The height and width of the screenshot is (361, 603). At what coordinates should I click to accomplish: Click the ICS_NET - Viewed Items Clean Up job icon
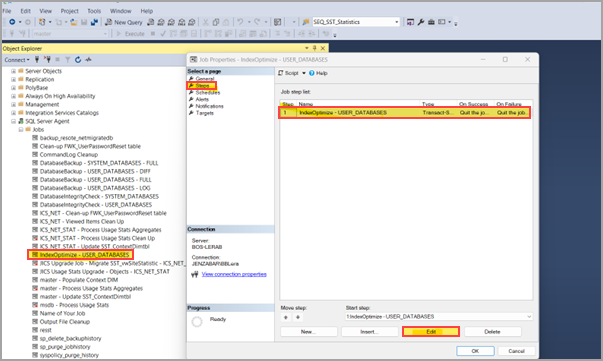point(35,221)
